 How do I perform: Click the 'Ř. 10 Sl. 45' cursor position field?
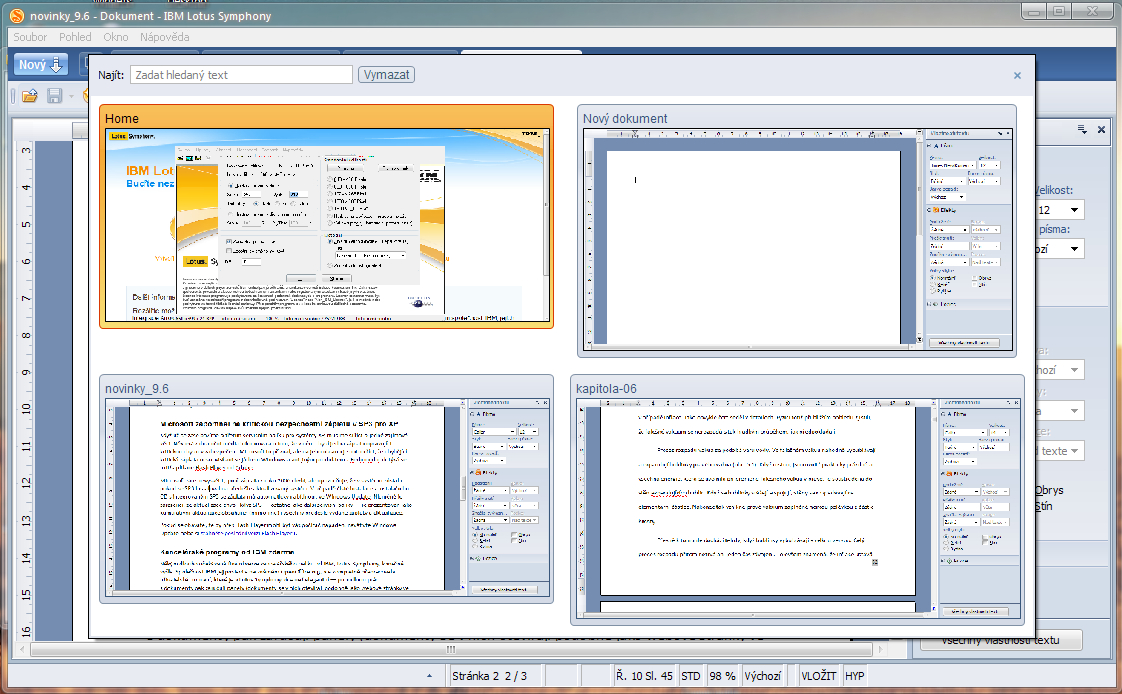[x=645, y=675]
